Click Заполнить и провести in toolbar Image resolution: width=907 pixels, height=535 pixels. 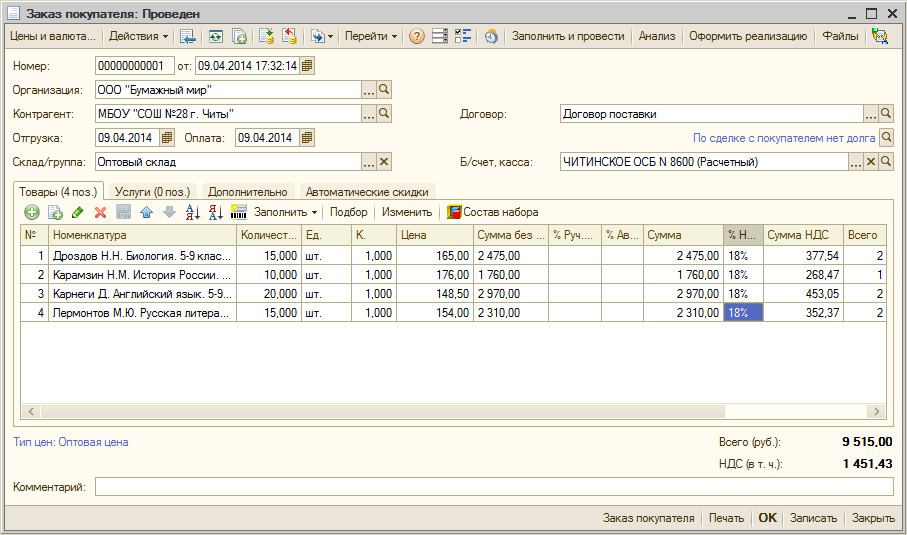pyautogui.click(x=568, y=36)
